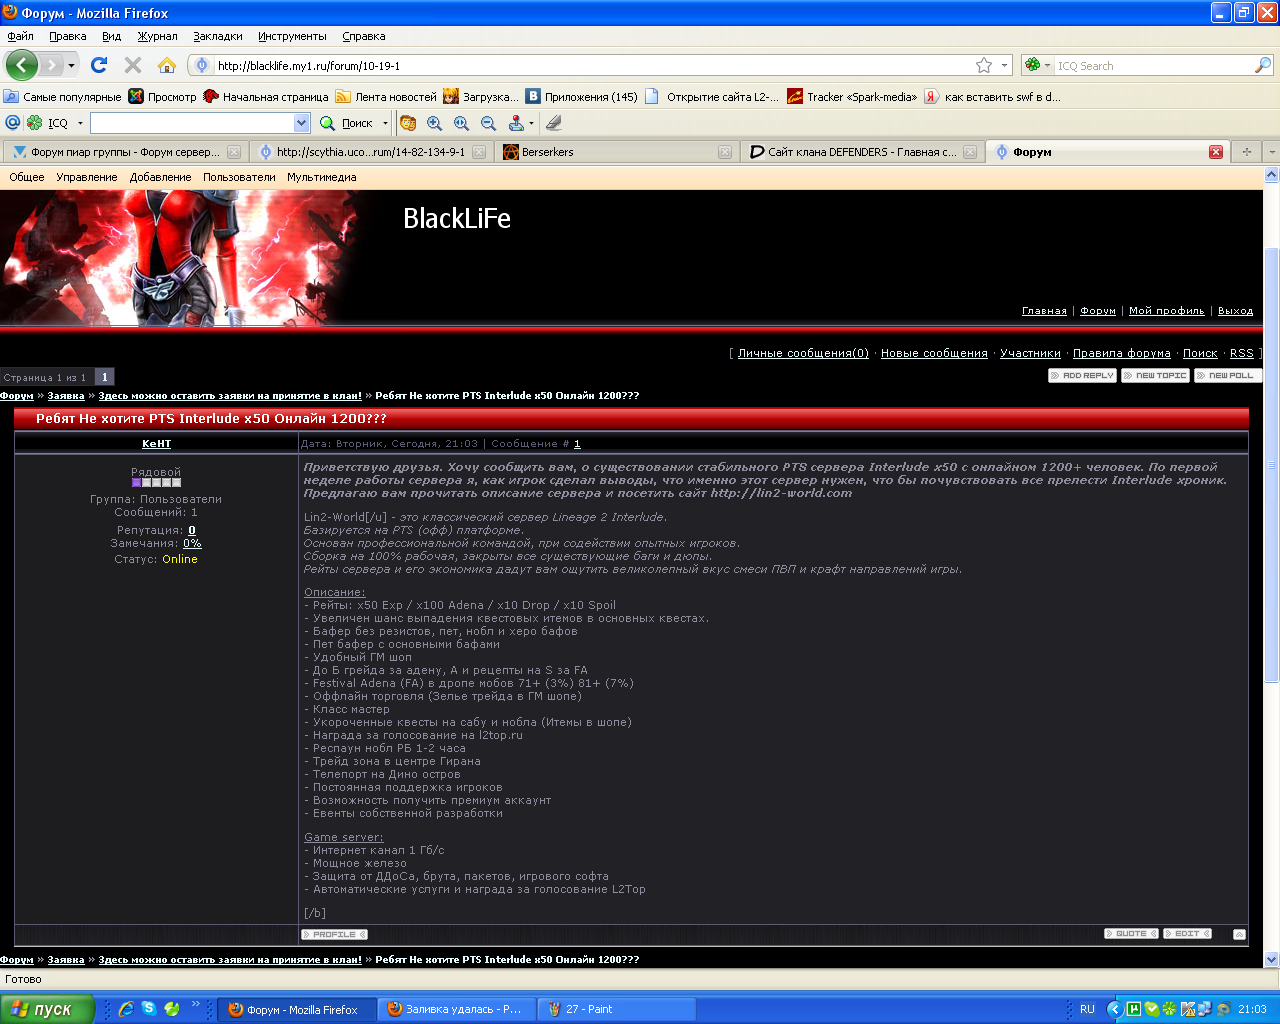Click the @ mail icon in ICQ toolbar
The height and width of the screenshot is (1024, 1280).
[12, 123]
